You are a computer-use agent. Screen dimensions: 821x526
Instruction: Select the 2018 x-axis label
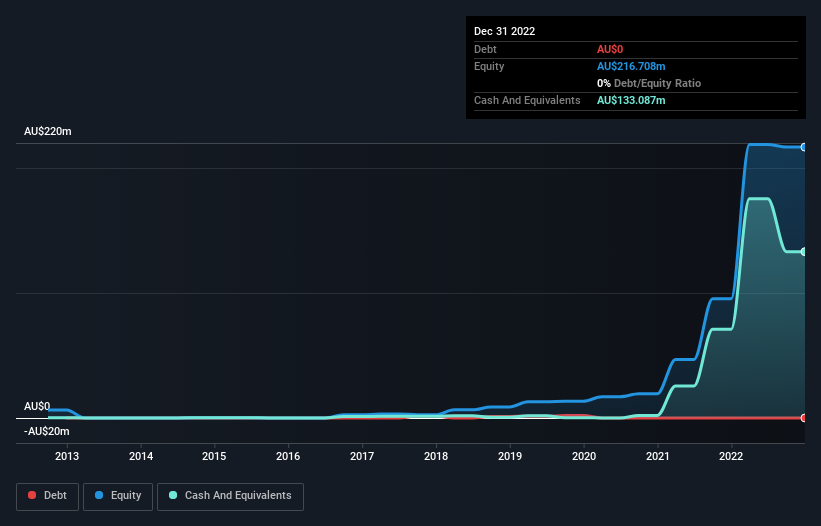click(436, 456)
